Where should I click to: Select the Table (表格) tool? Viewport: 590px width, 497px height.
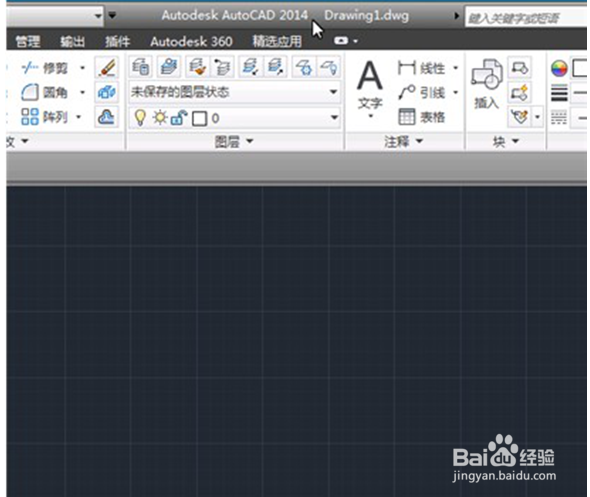[x=421, y=117]
